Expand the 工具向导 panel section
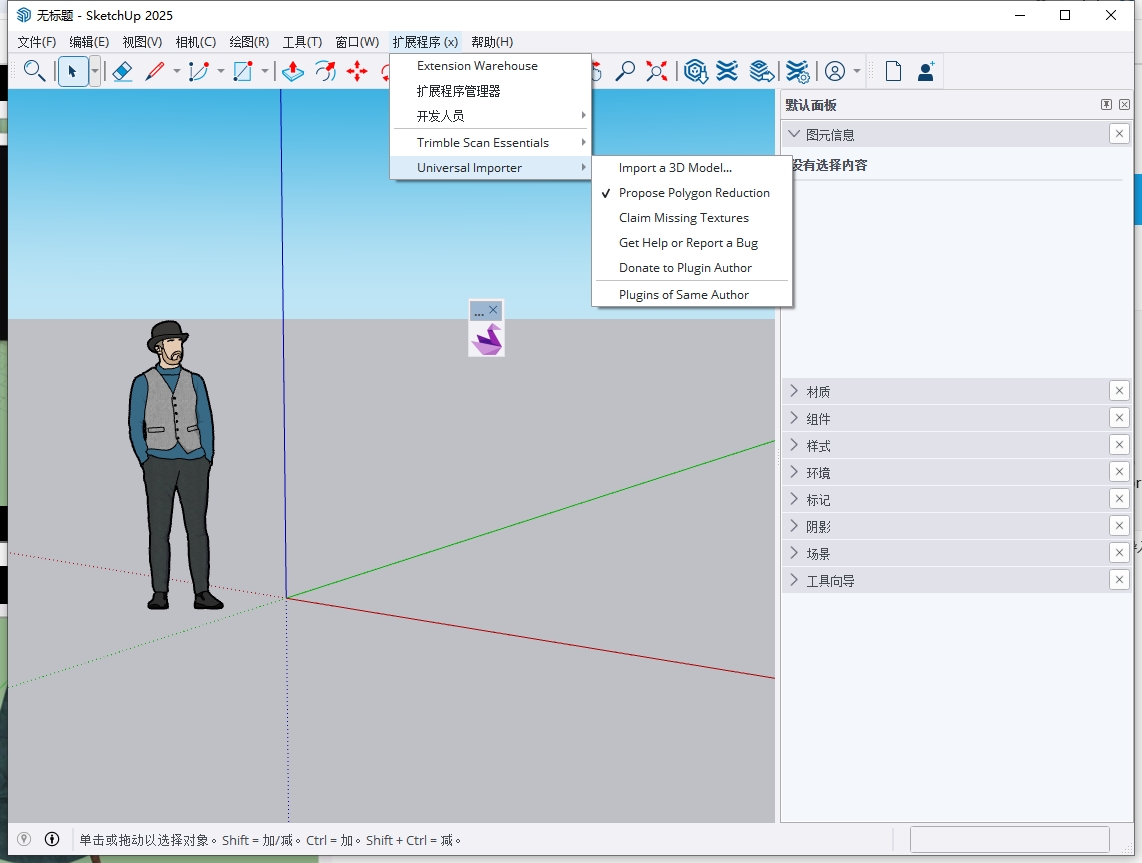This screenshot has height=863, width=1142. point(793,580)
